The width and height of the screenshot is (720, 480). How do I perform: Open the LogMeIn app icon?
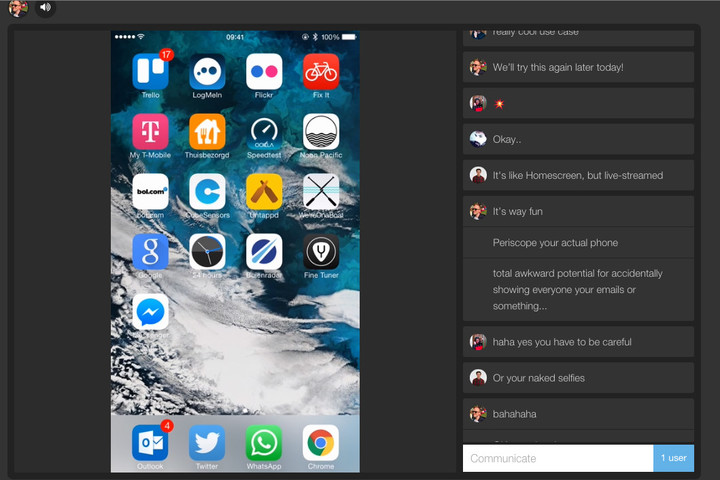(x=207, y=72)
